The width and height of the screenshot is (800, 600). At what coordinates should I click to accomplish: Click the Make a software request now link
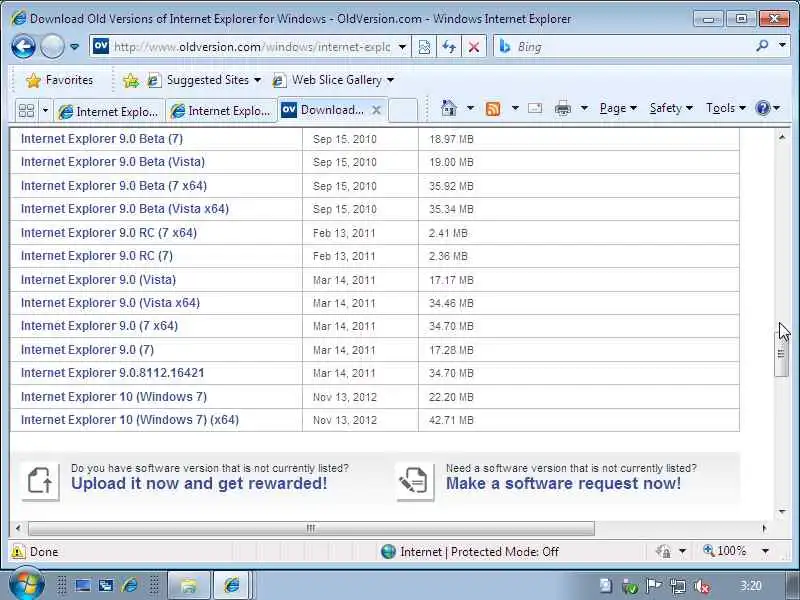click(x=563, y=483)
